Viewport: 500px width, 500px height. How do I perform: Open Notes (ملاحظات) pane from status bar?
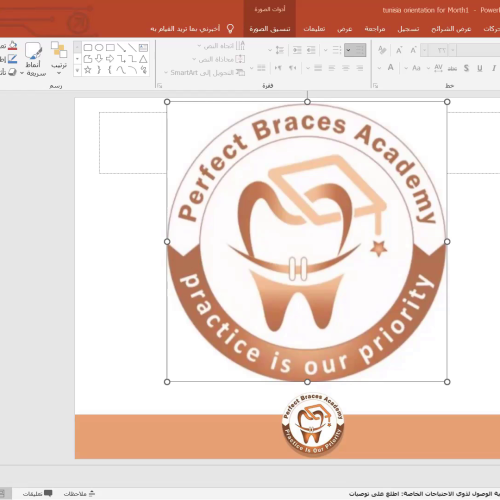[x=79, y=494]
